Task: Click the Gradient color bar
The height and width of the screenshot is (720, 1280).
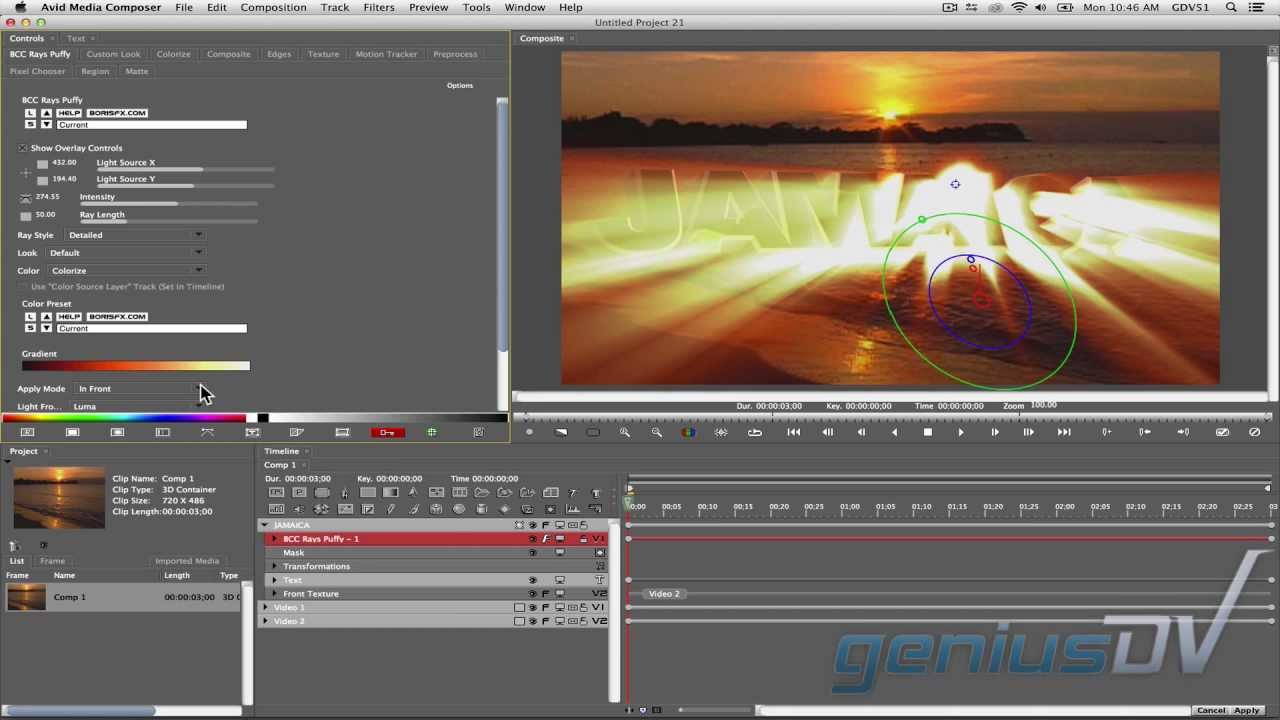Action: click(x=136, y=366)
